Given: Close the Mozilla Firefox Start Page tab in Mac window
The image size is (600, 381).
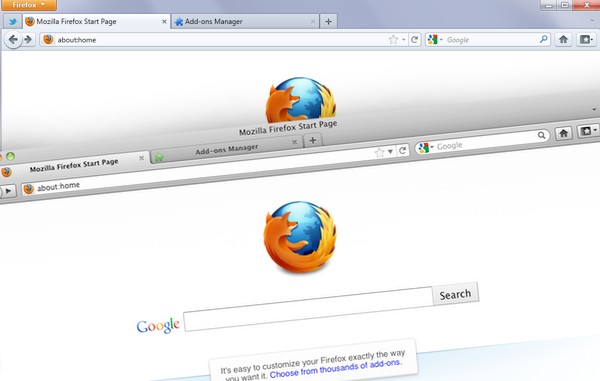Looking at the screenshot, I should click(141, 158).
